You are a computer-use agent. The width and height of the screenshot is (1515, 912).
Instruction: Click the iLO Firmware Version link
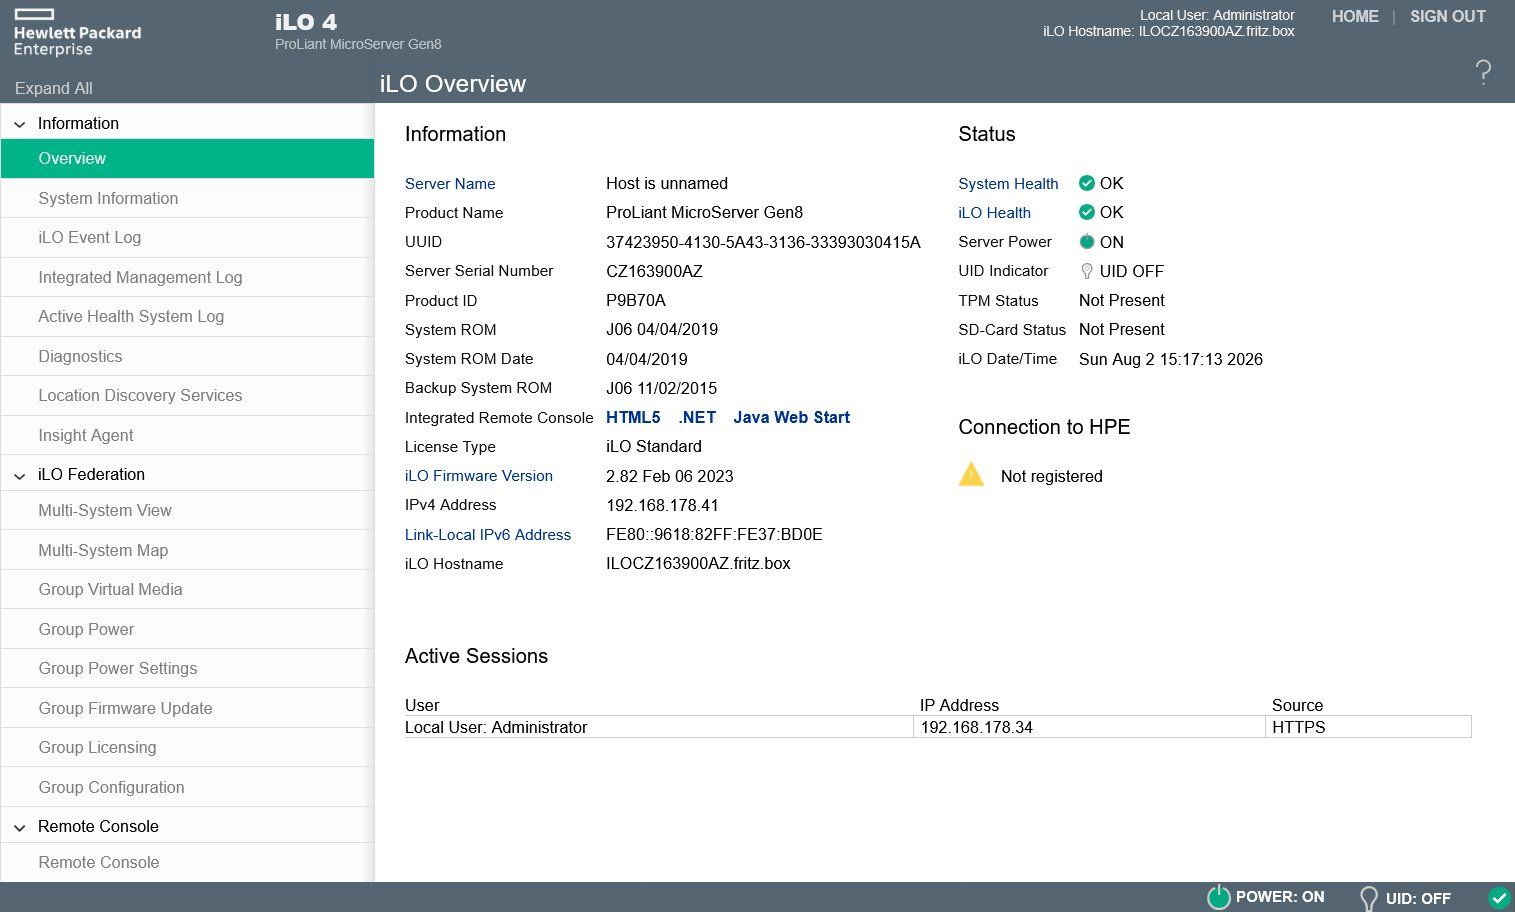coord(479,476)
